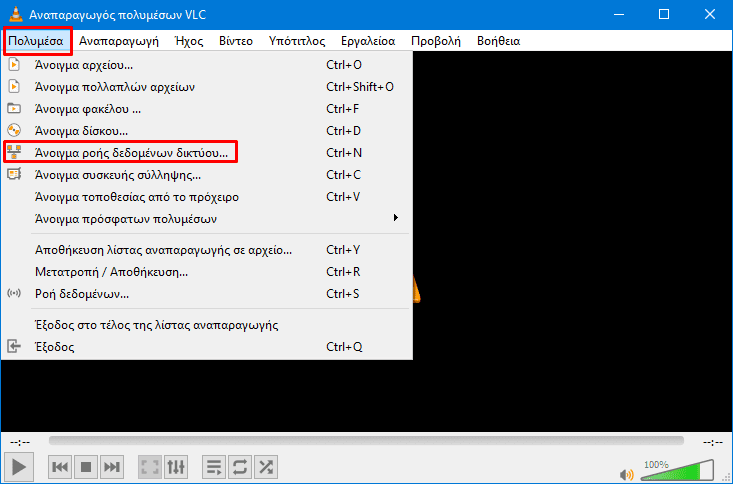Choose Άνοιγμα δίσκου... entry
The height and width of the screenshot is (484, 733).
[x=207, y=130]
